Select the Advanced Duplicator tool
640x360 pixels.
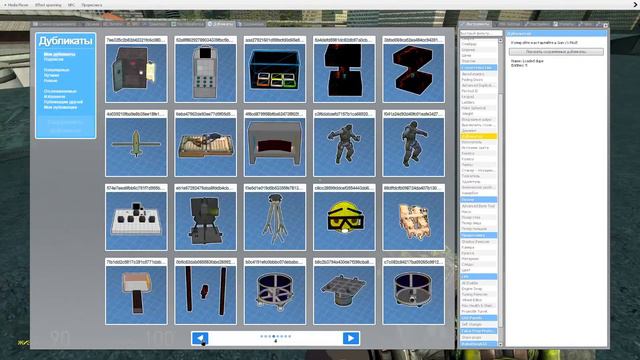click(x=478, y=85)
